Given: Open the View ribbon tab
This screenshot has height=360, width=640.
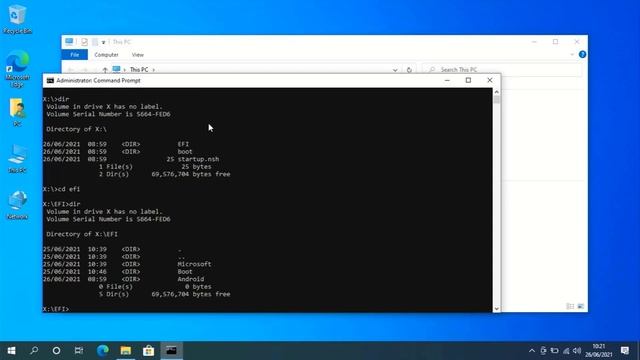Looking at the screenshot, I should pos(138,55).
